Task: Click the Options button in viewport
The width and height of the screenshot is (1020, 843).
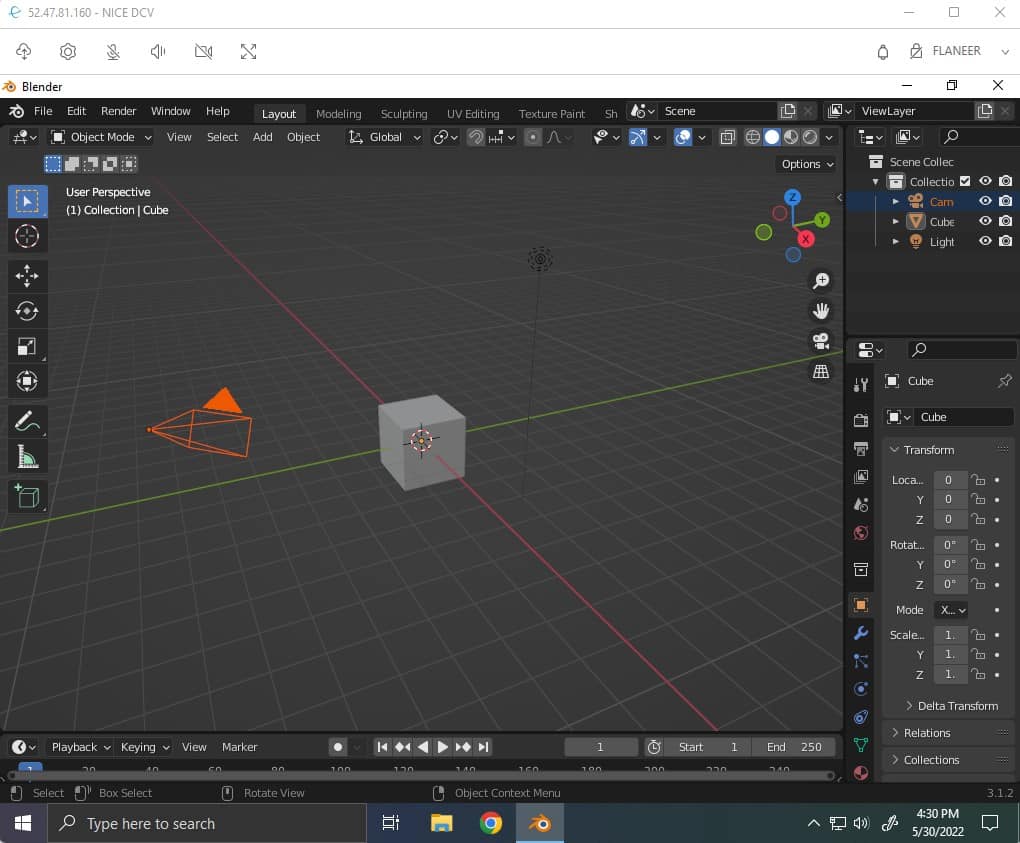Action: pos(806,164)
